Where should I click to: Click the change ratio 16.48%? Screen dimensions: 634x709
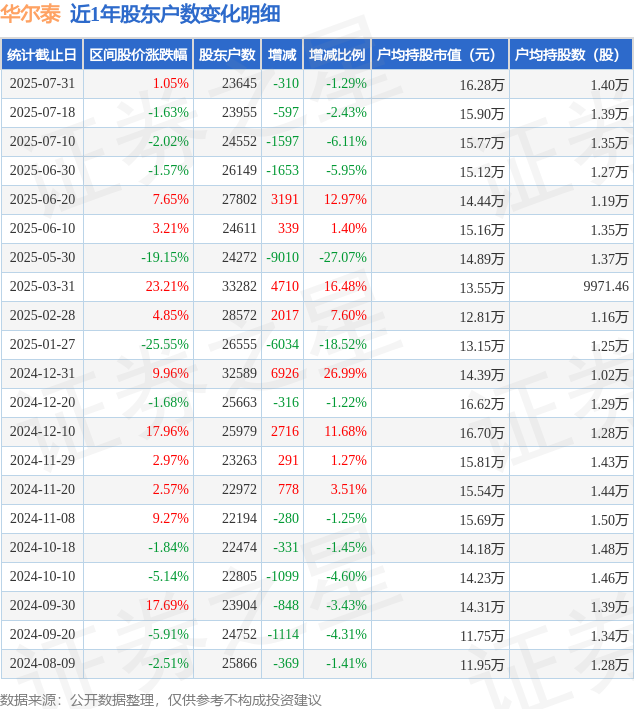coord(345,286)
